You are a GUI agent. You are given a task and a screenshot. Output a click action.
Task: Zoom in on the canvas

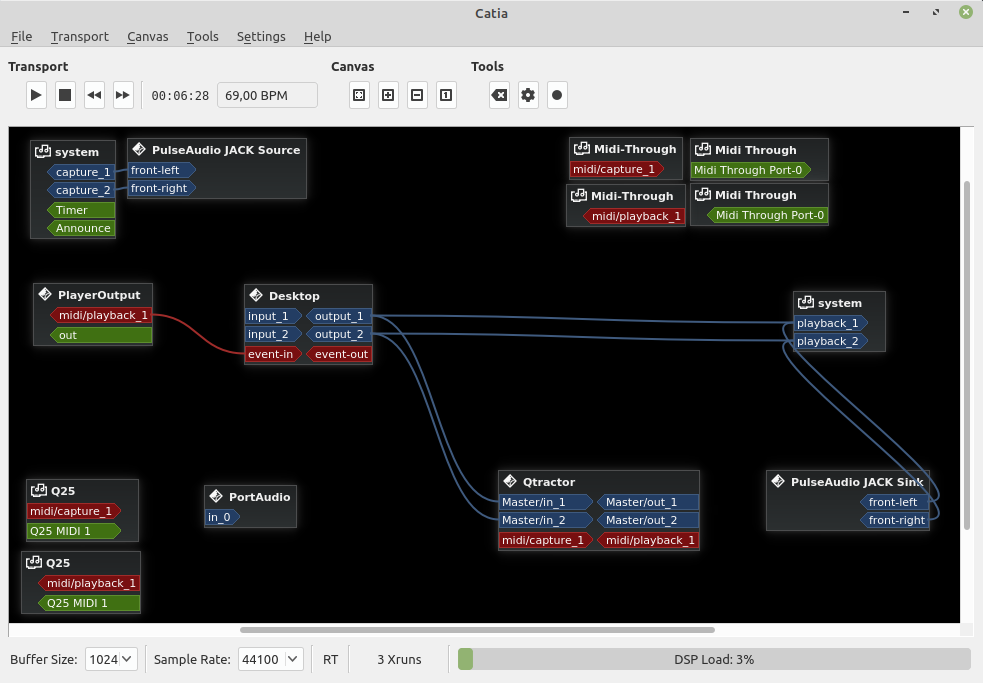coord(388,95)
